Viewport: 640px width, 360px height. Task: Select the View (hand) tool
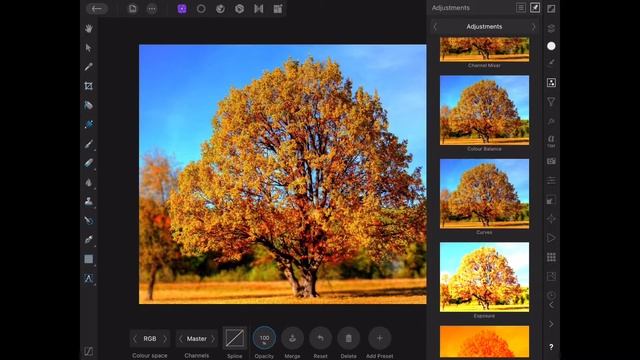[89, 29]
